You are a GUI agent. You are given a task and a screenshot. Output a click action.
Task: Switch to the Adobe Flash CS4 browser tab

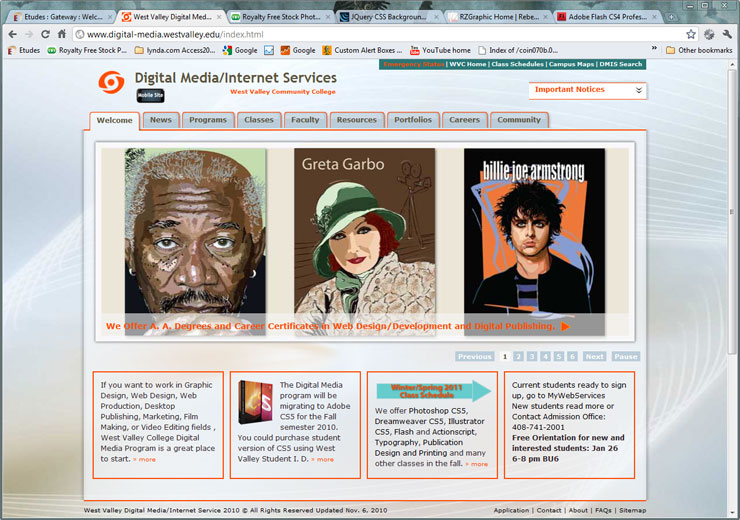[x=606, y=17]
